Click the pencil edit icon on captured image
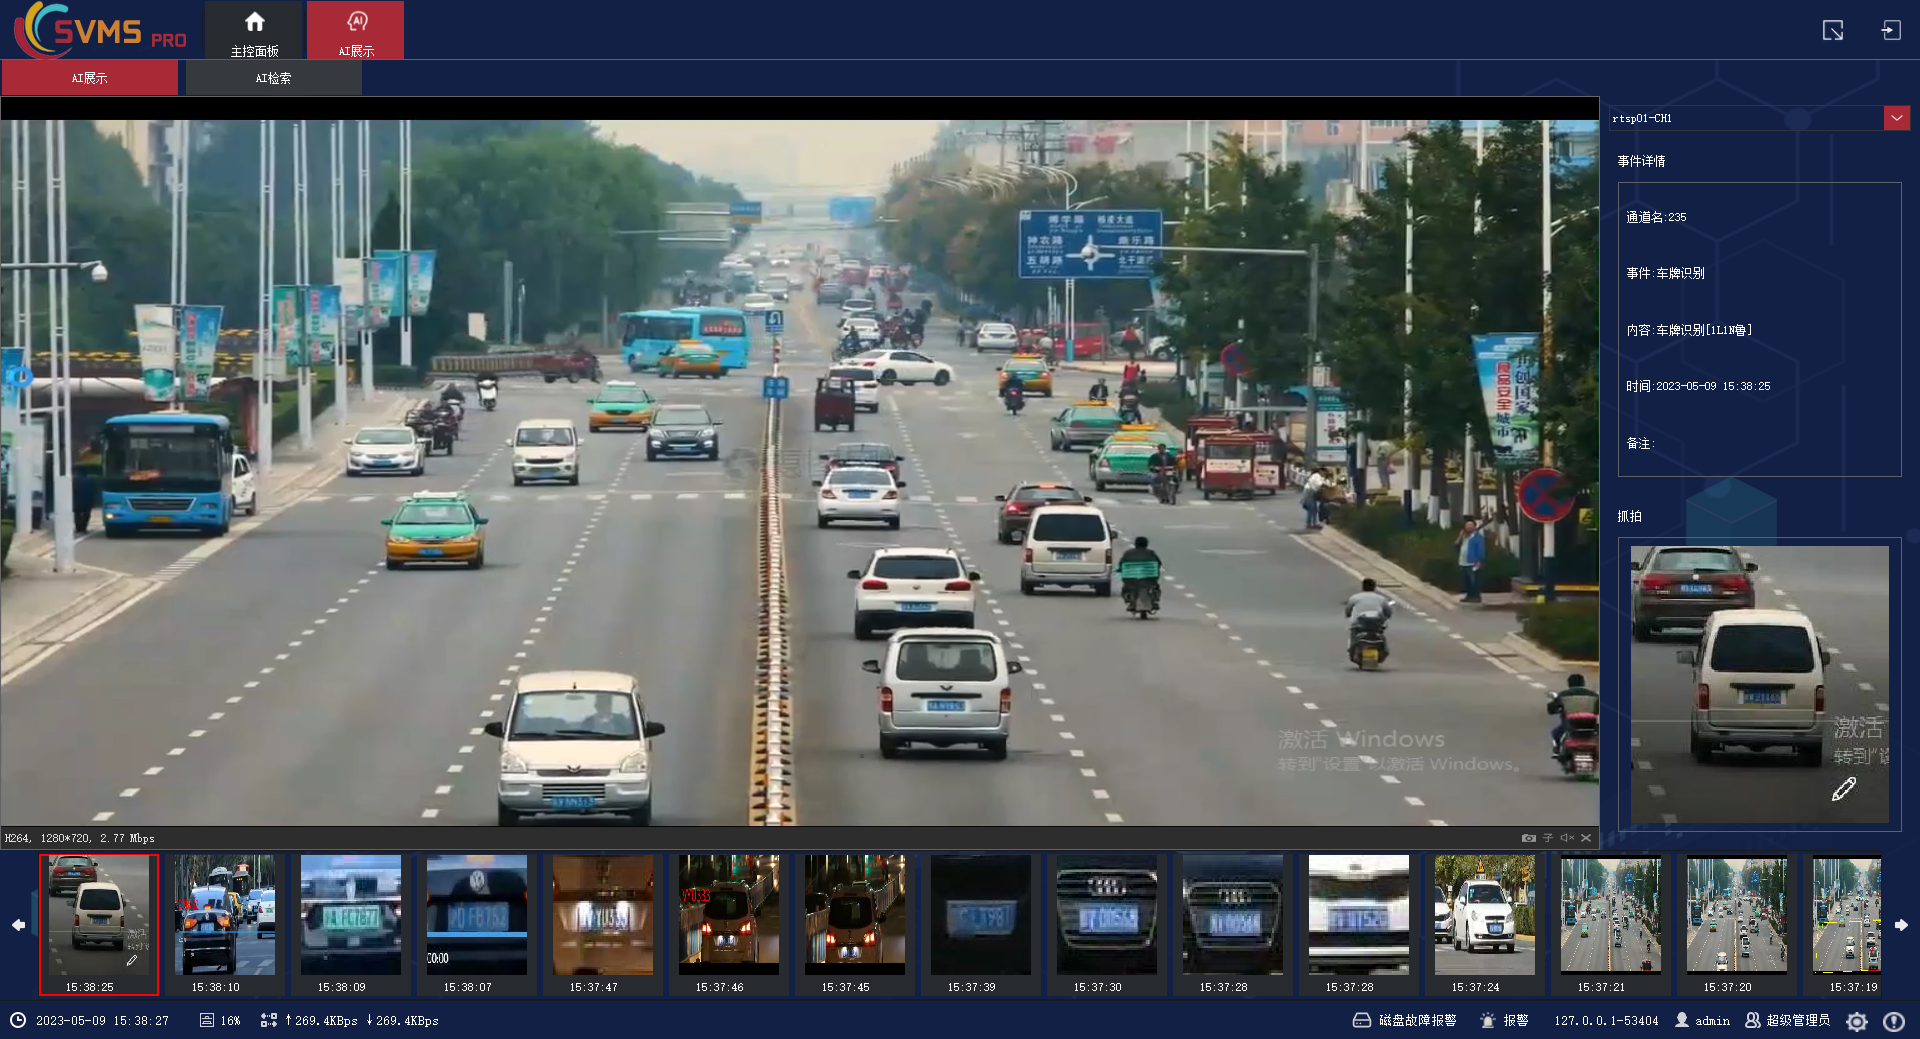This screenshot has width=1920, height=1039. click(1843, 790)
